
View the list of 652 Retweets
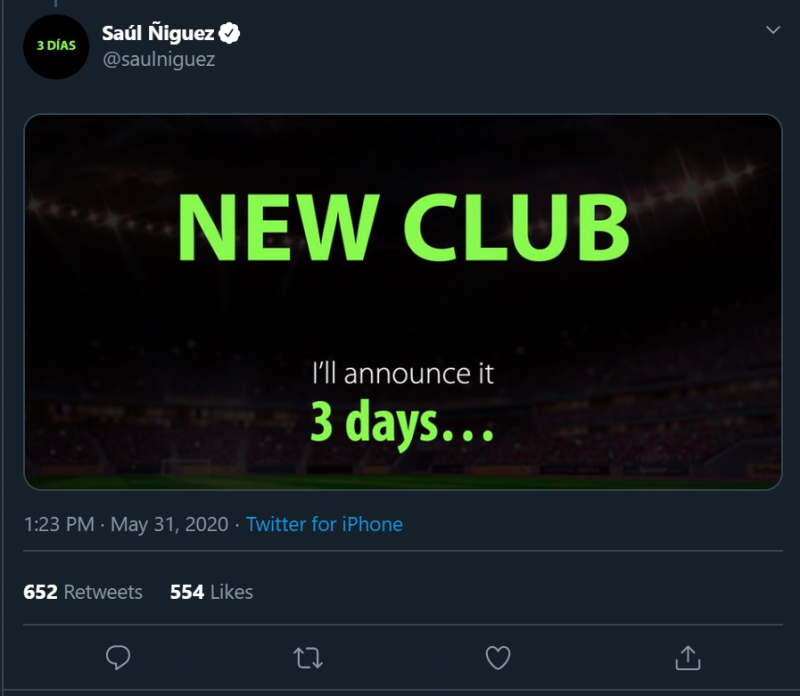coord(83,592)
